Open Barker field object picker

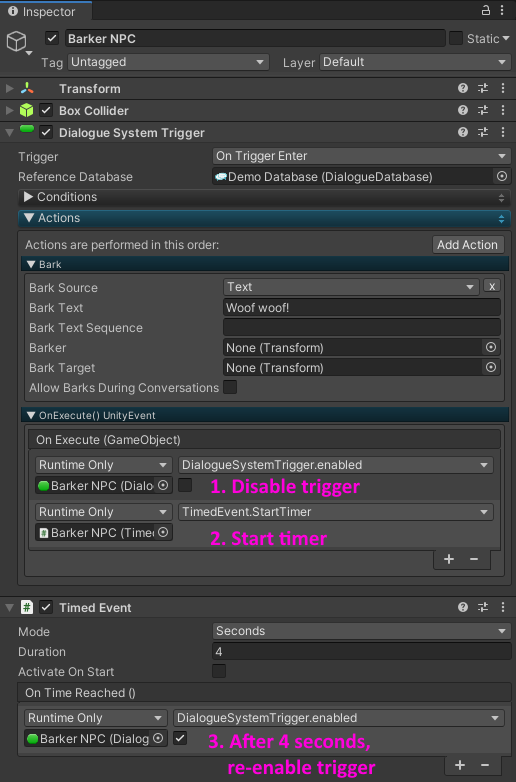[x=491, y=347]
